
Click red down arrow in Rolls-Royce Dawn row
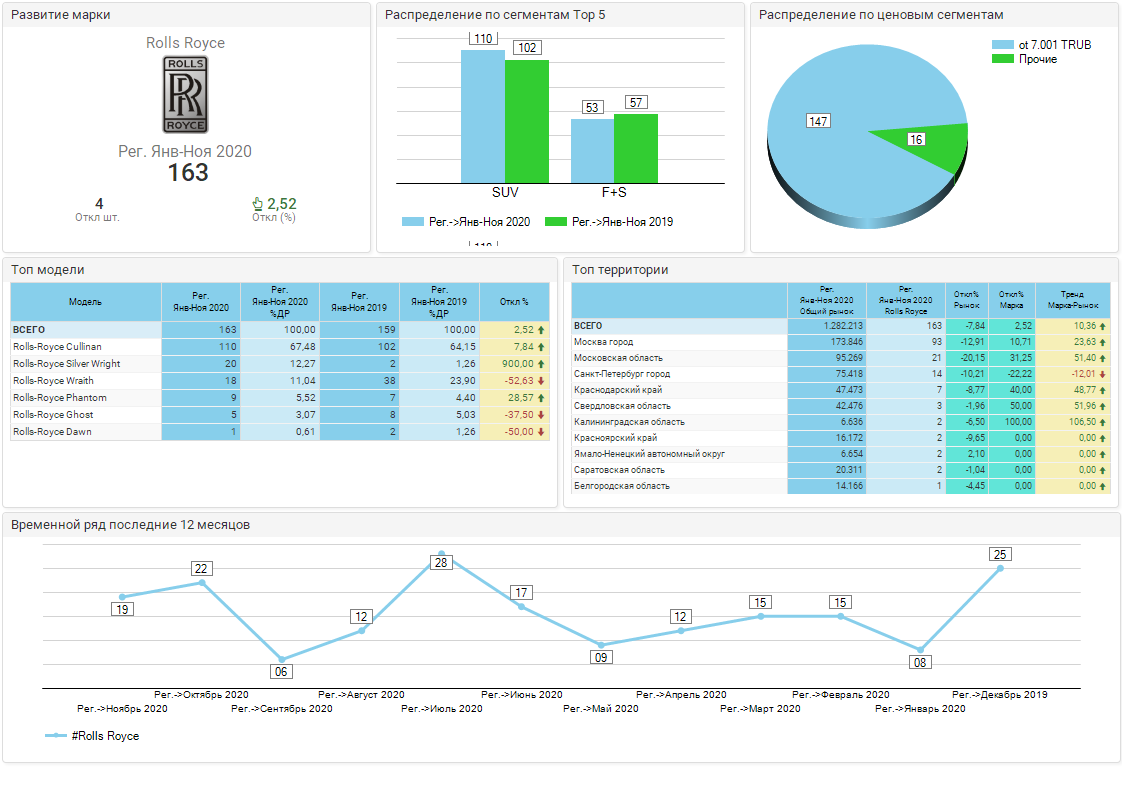pos(541,432)
